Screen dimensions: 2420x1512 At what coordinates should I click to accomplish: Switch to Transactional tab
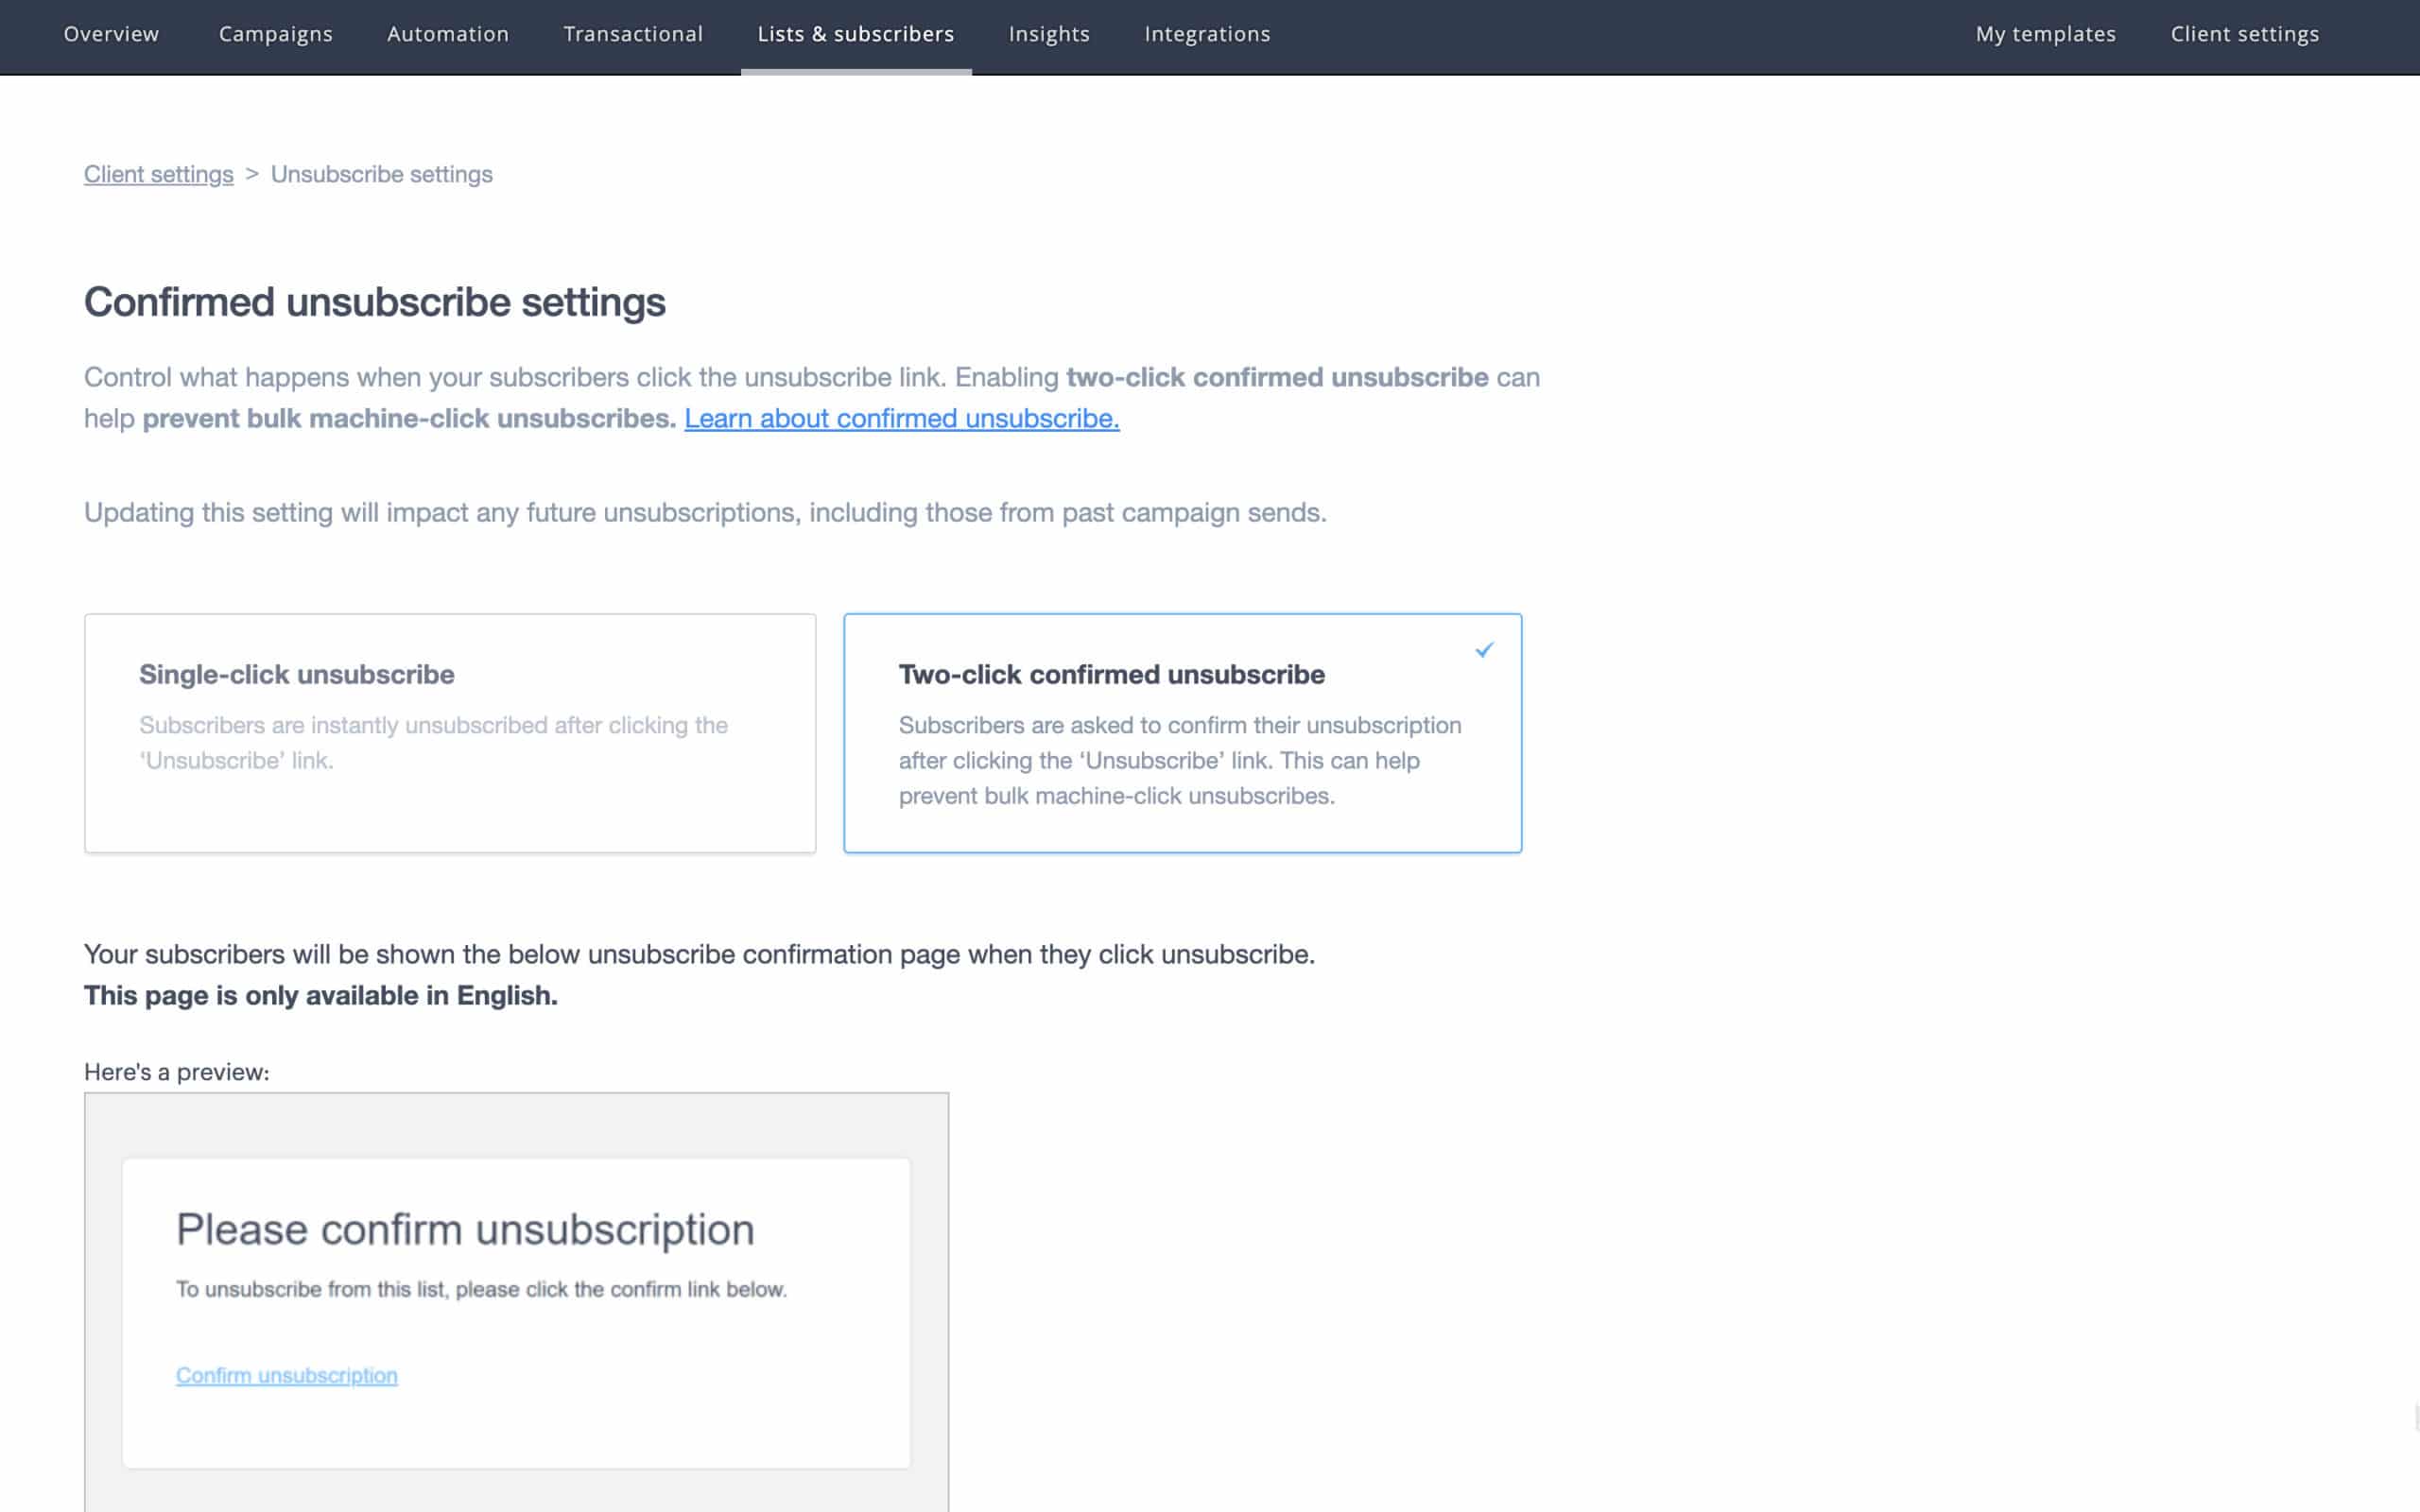633,34
